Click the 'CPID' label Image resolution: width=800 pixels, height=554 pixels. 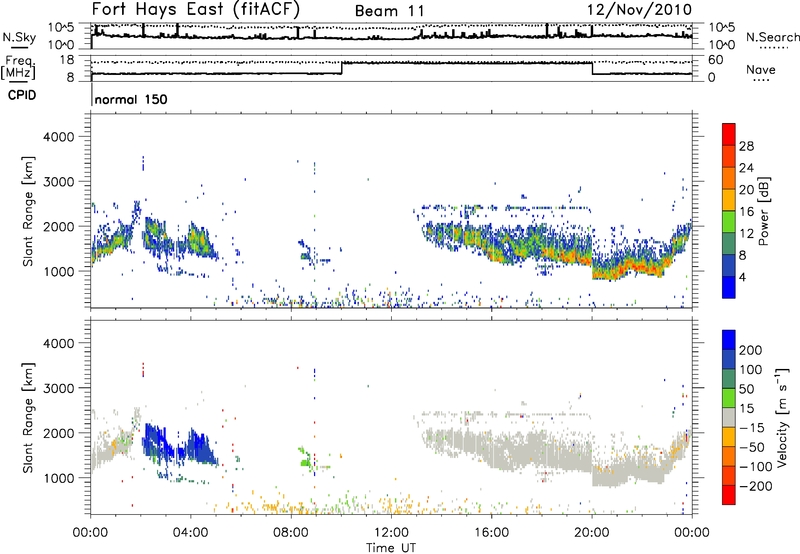[22, 95]
